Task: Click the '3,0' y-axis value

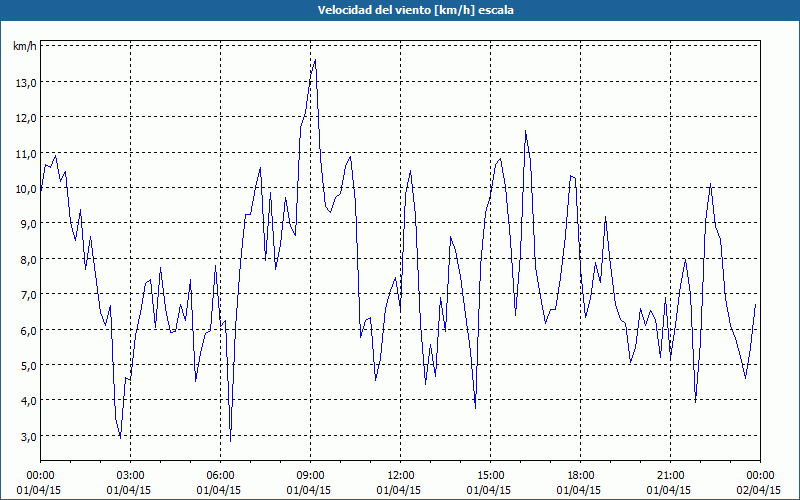Action: [28, 437]
